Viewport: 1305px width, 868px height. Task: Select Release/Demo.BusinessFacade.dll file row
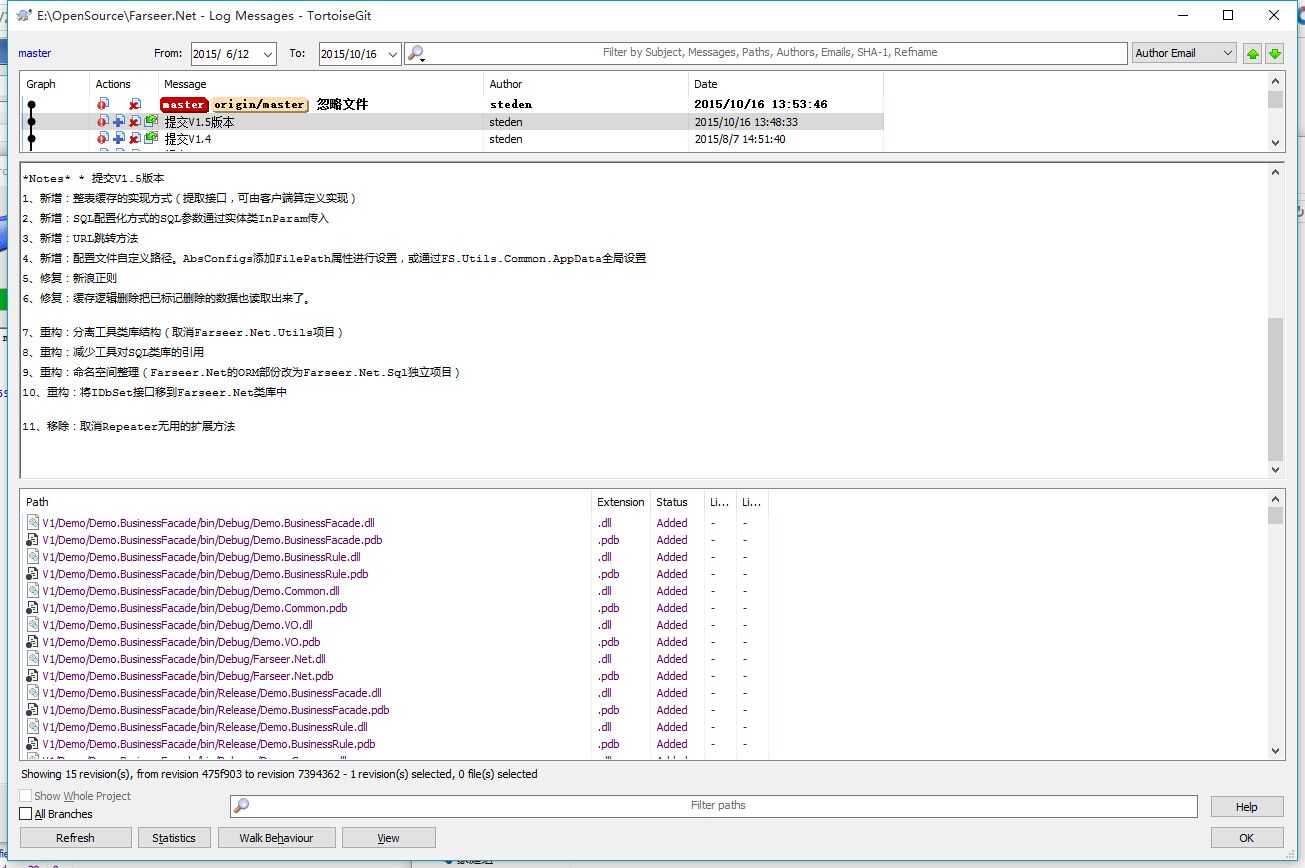click(x=394, y=693)
